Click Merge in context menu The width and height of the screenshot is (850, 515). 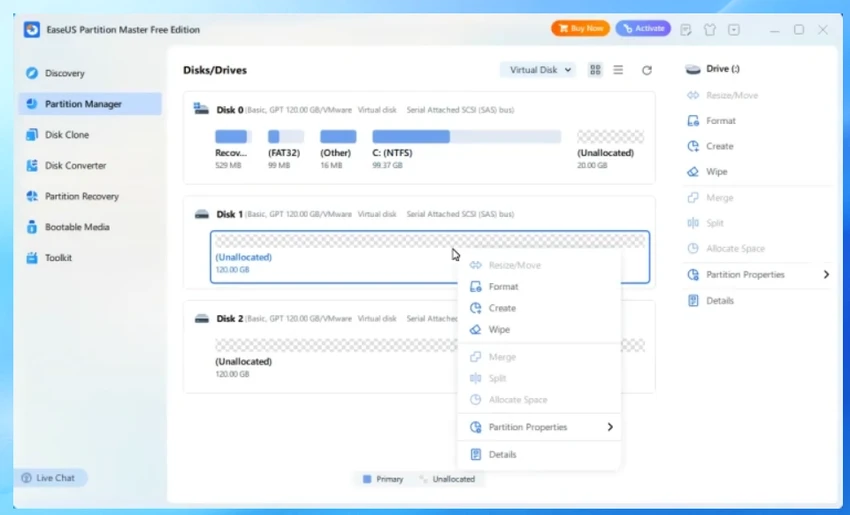click(539, 357)
